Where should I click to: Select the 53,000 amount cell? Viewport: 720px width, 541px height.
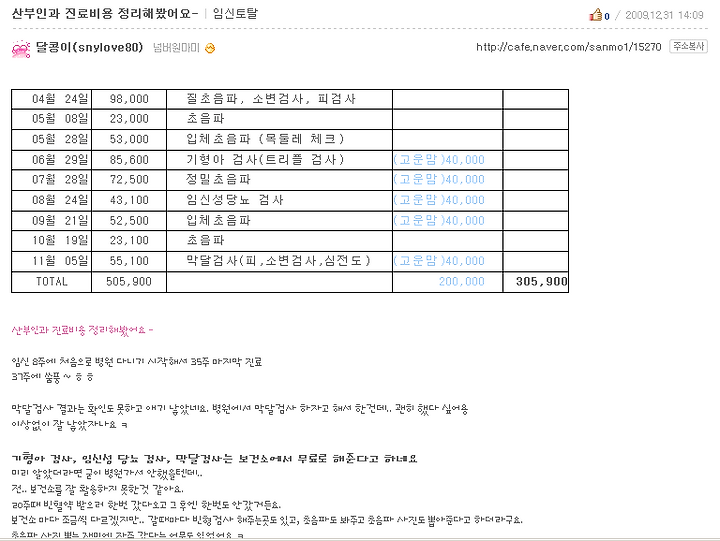coord(129,139)
